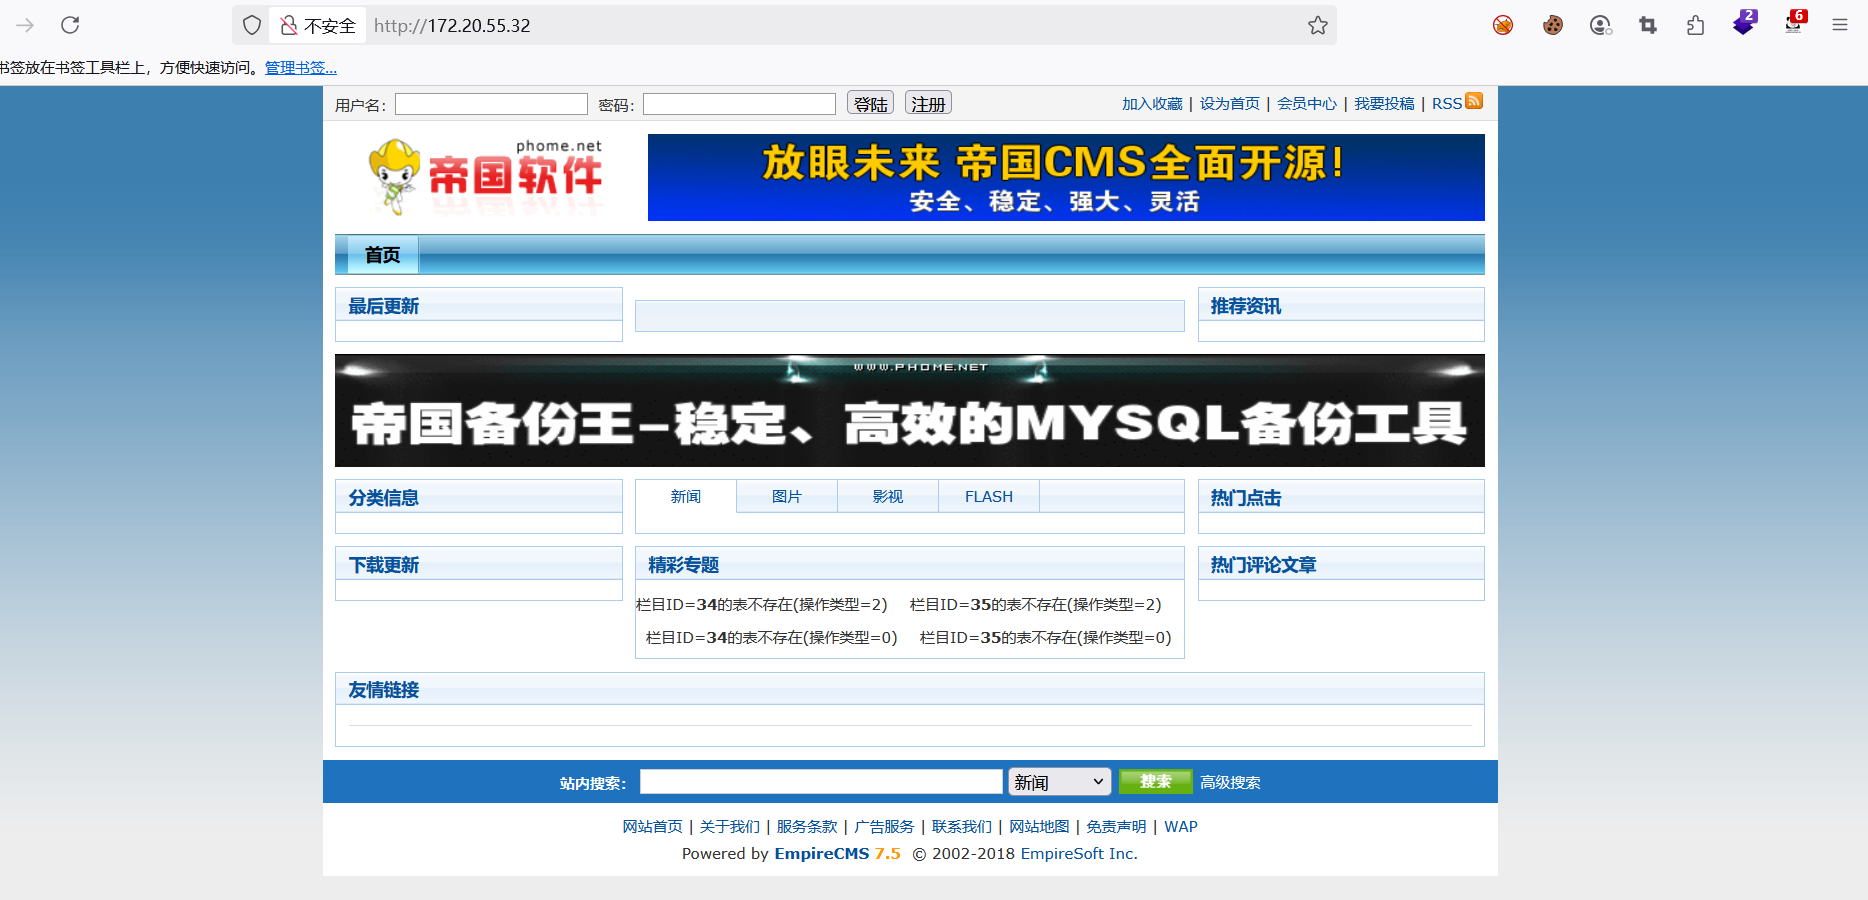1868x900 pixels.
Task: Focus the 站内搜索 text box
Action: (821, 782)
